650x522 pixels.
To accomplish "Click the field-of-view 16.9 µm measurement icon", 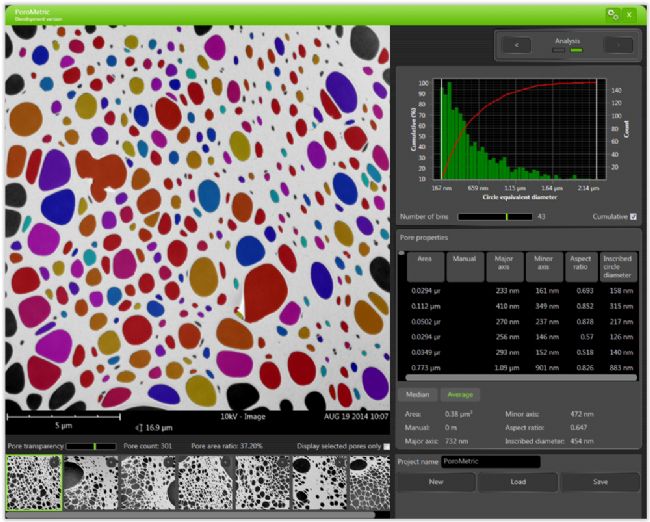I will tap(140, 425).
